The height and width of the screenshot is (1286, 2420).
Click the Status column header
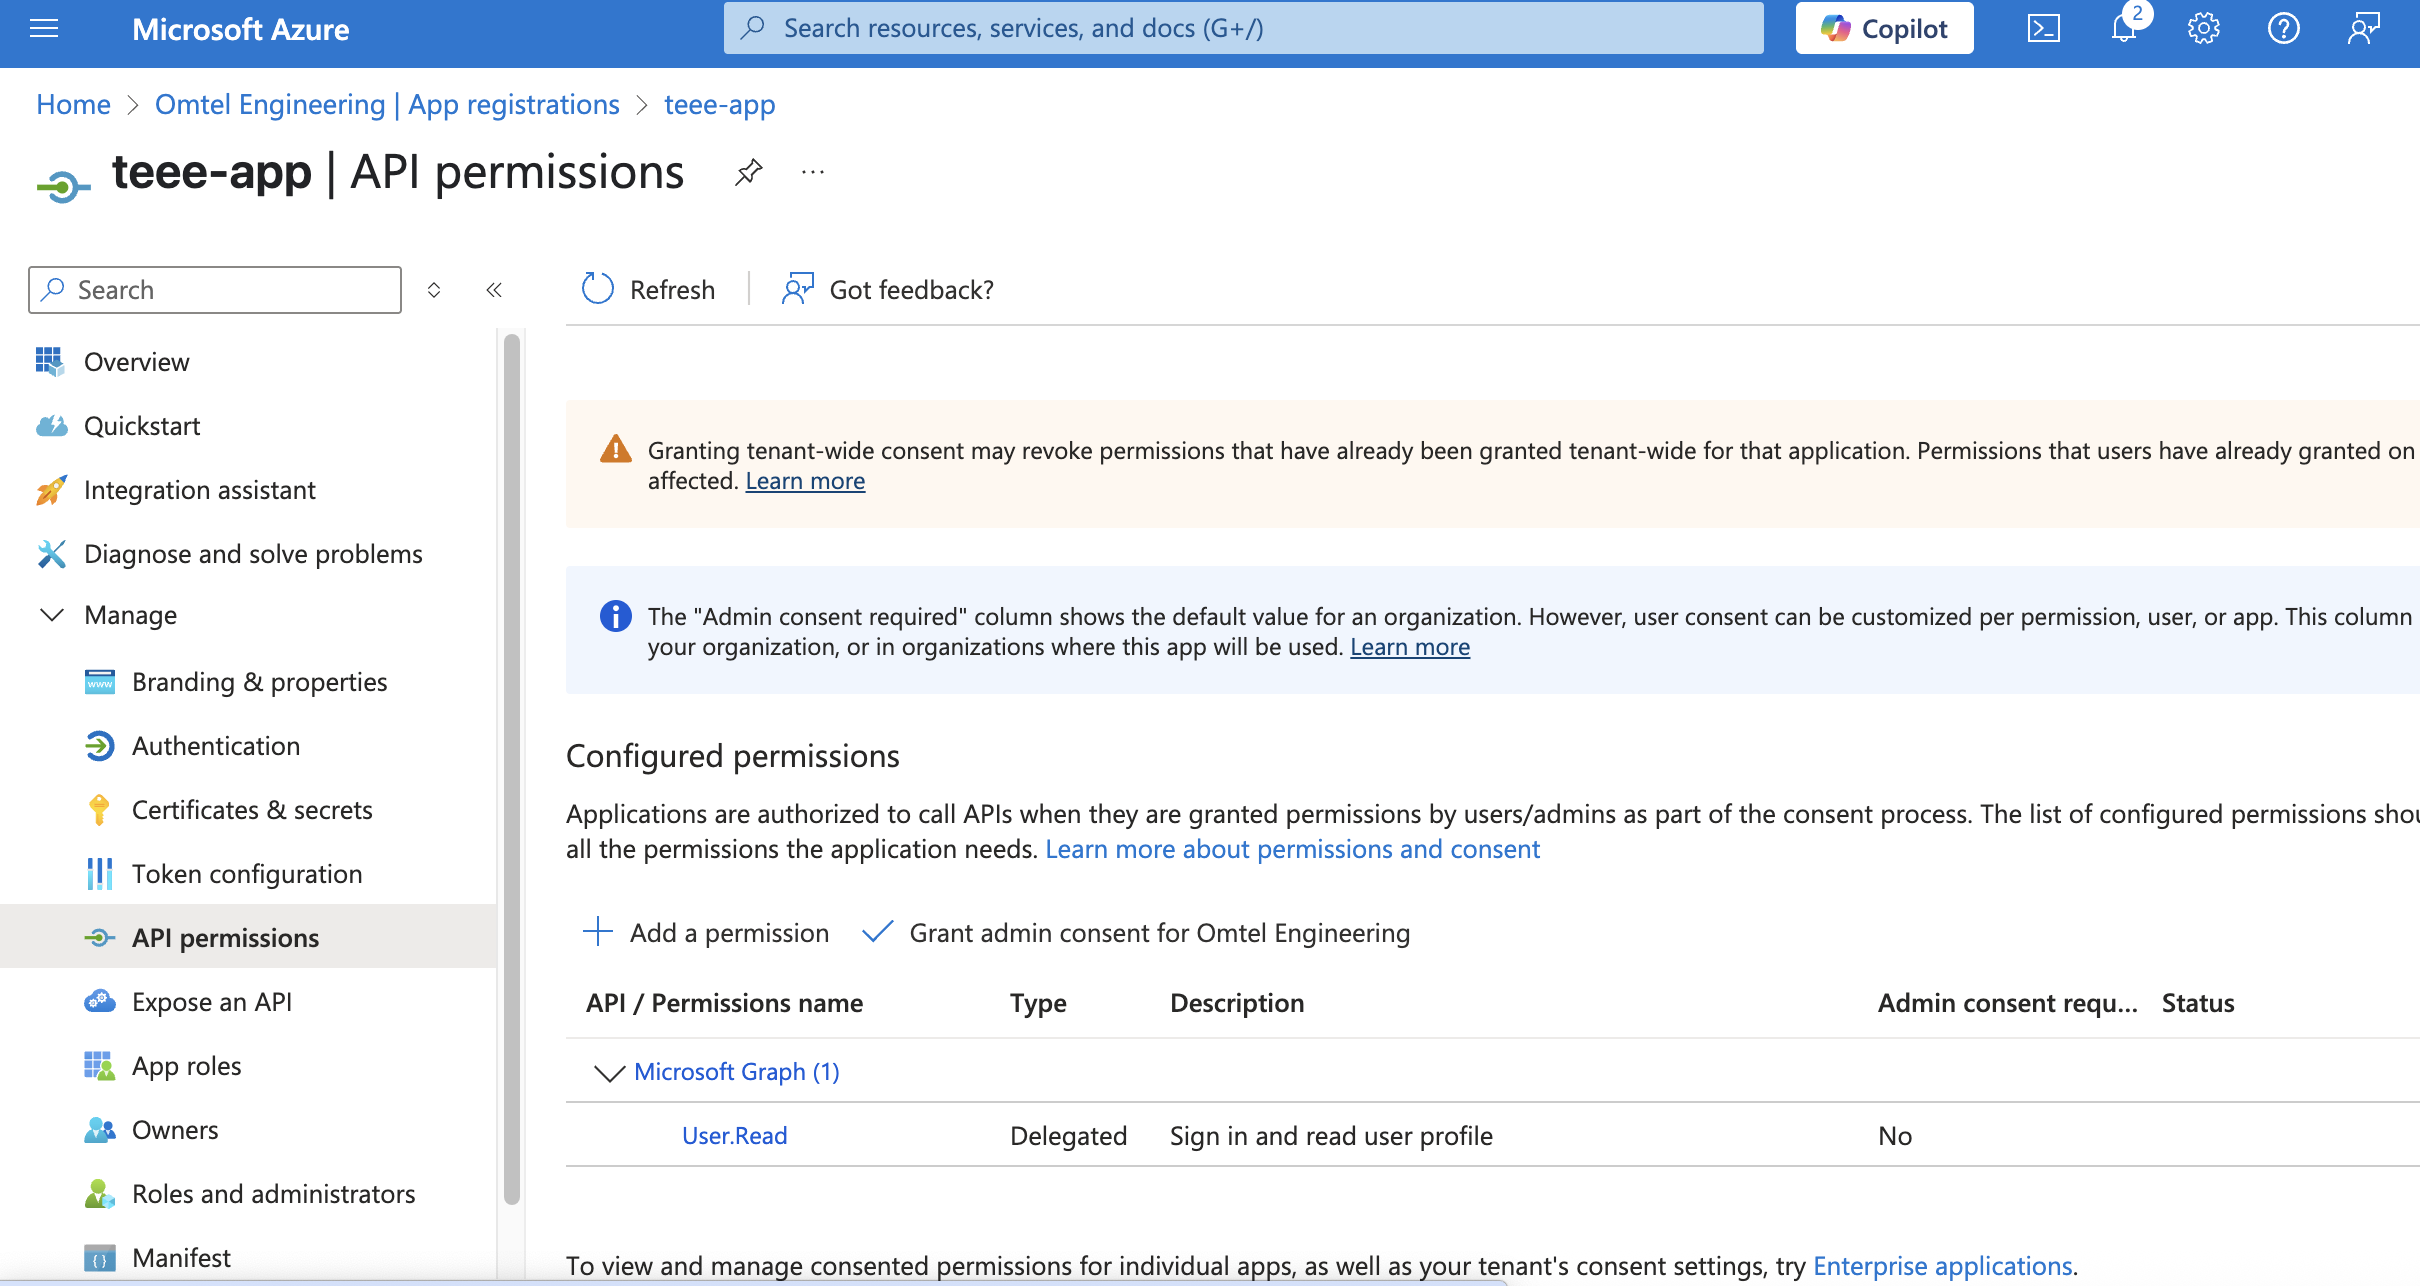pyautogui.click(x=2198, y=1003)
